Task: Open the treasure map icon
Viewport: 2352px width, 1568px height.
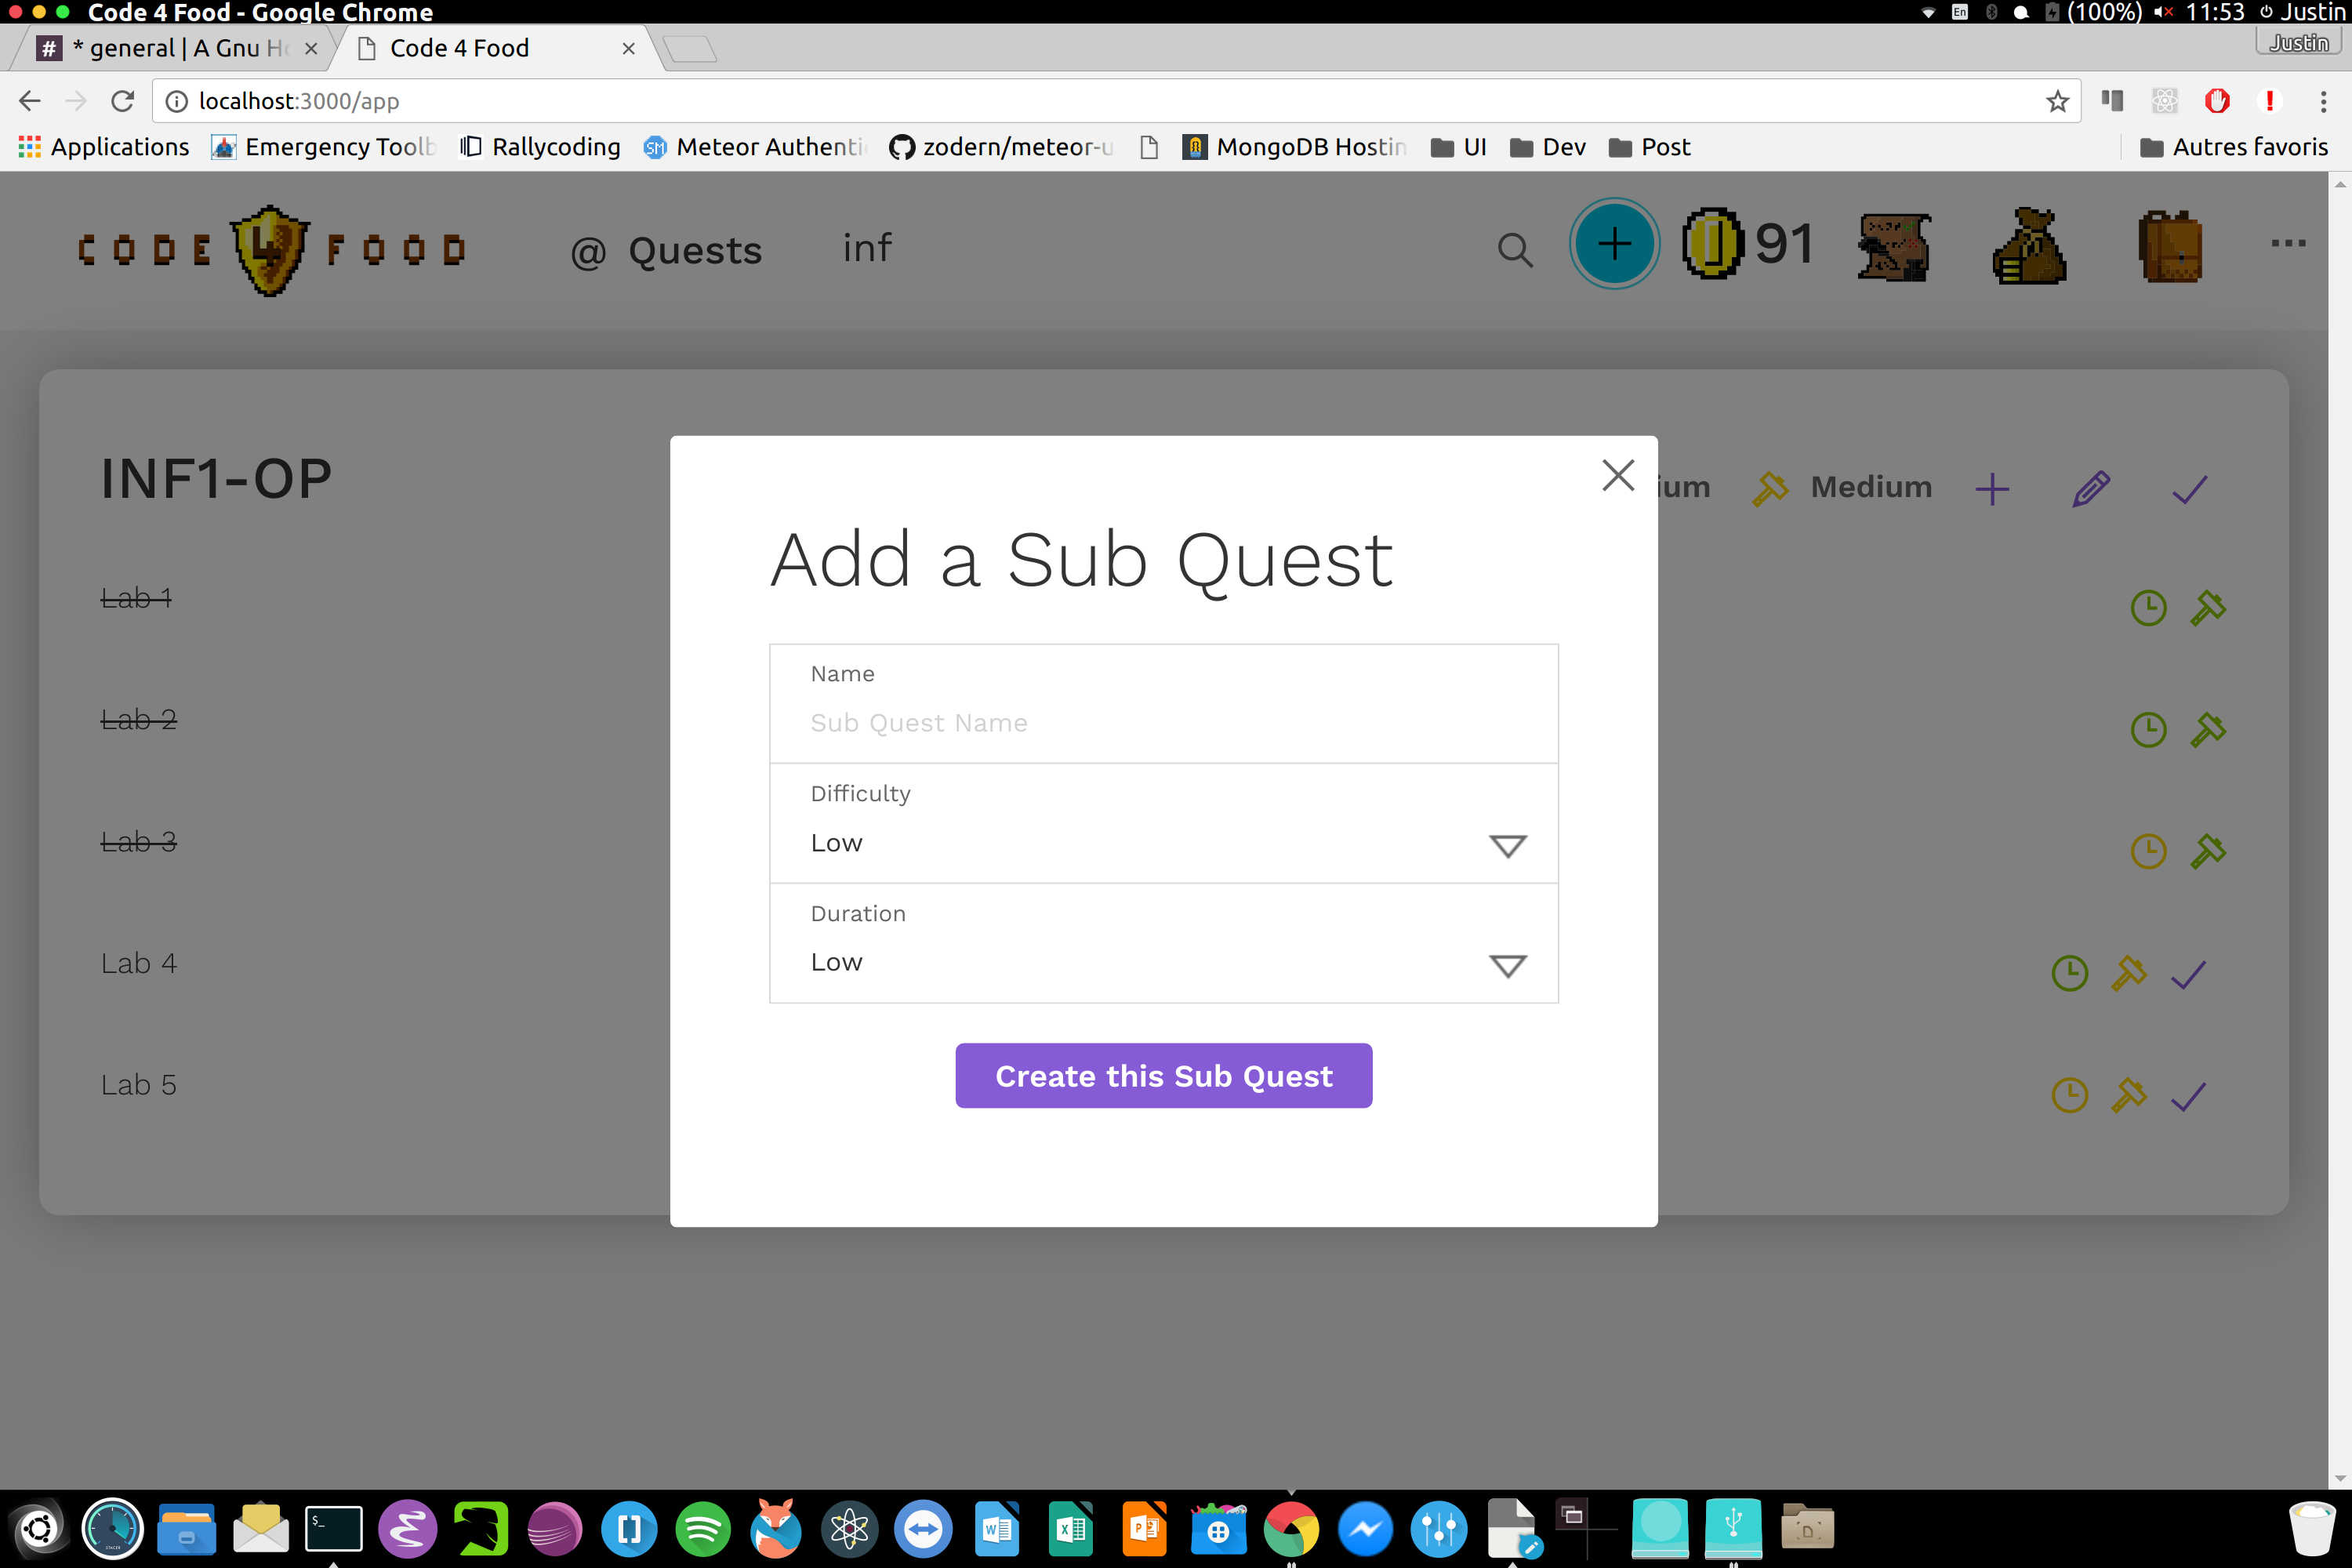Action: click(1893, 246)
